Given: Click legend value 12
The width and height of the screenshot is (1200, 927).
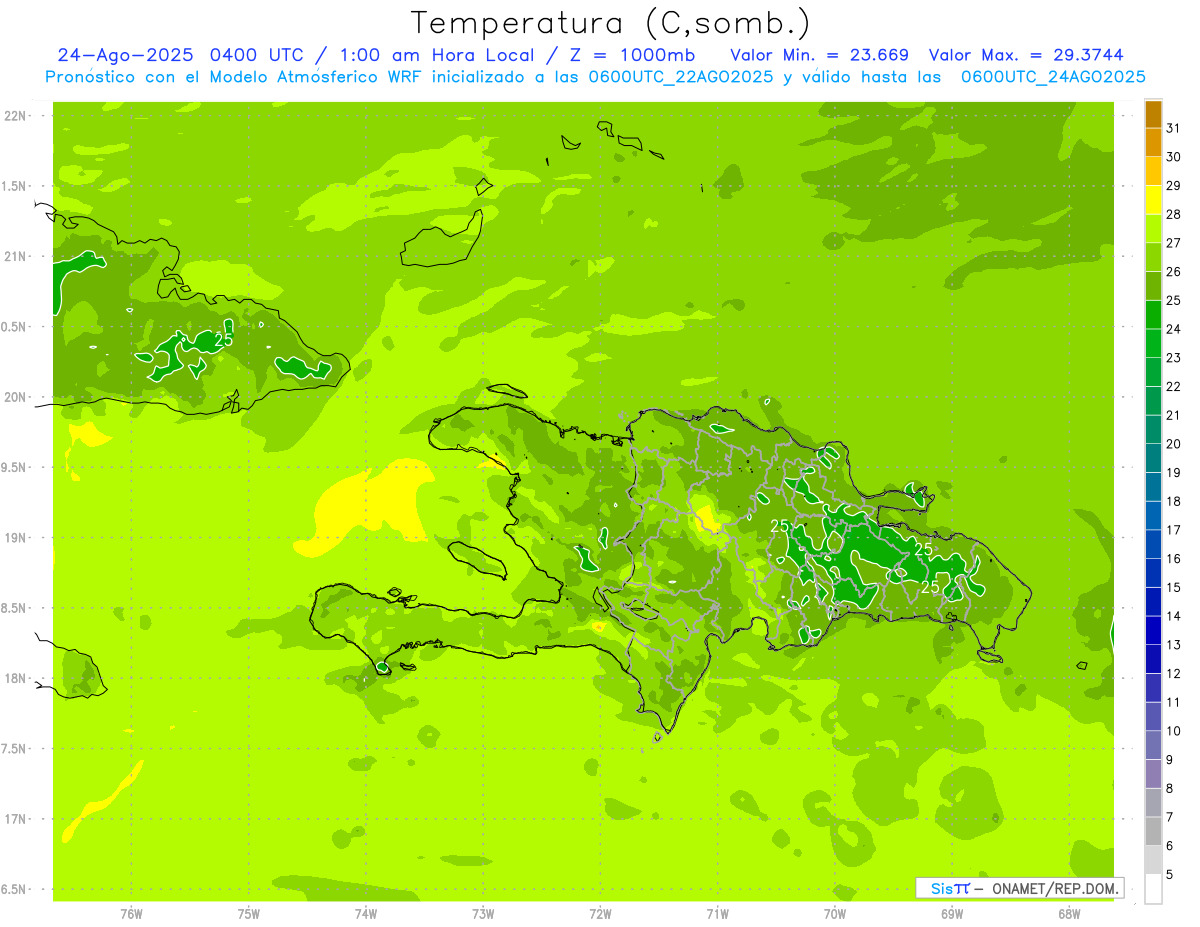Looking at the screenshot, I should (1173, 674).
